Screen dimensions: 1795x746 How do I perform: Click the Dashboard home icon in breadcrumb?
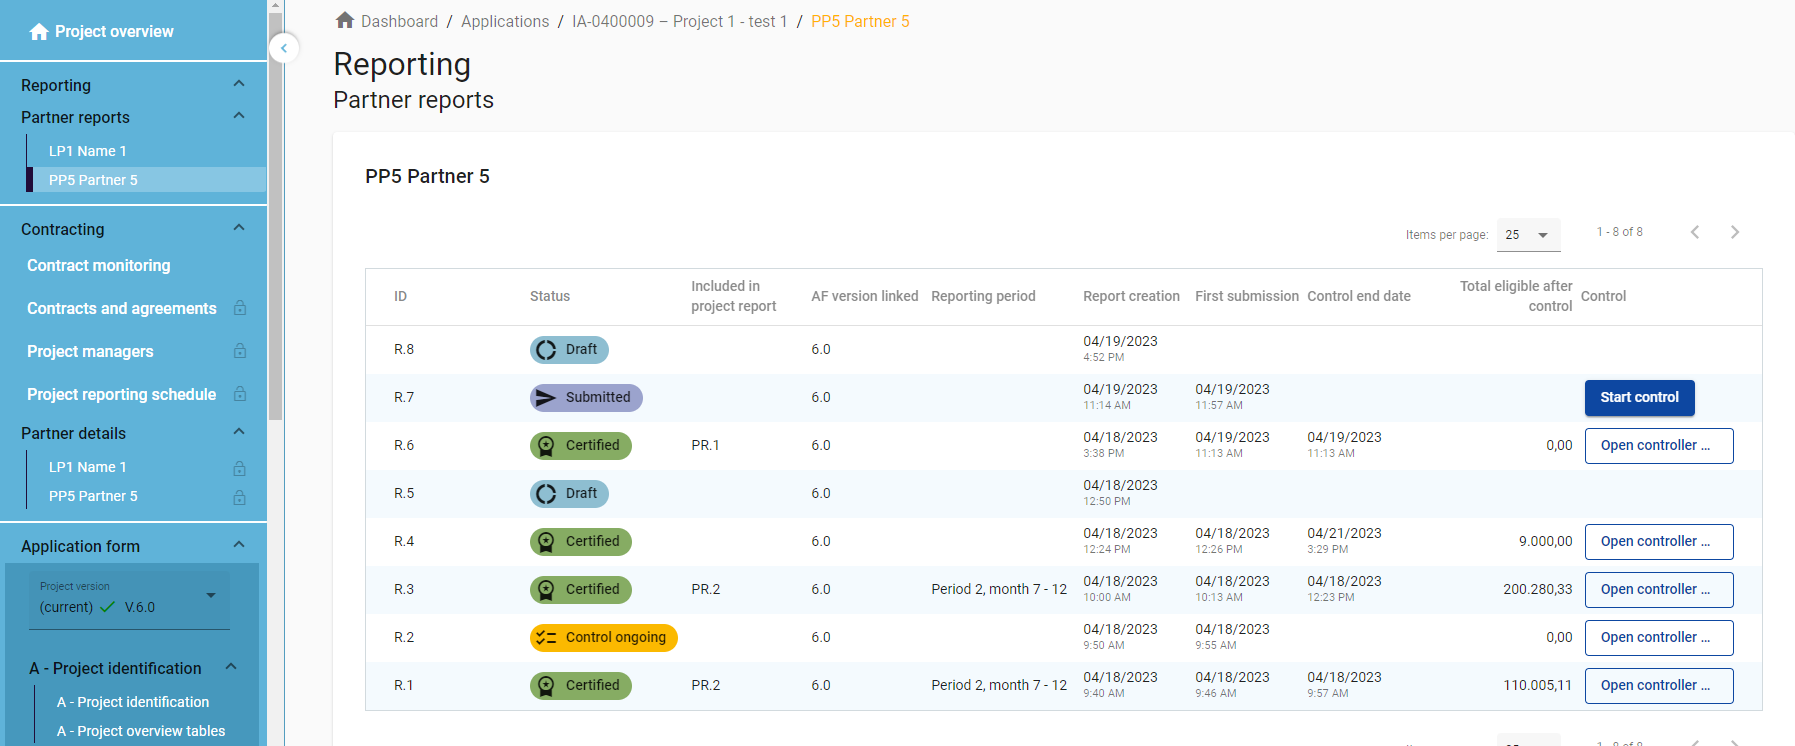pyautogui.click(x=345, y=21)
